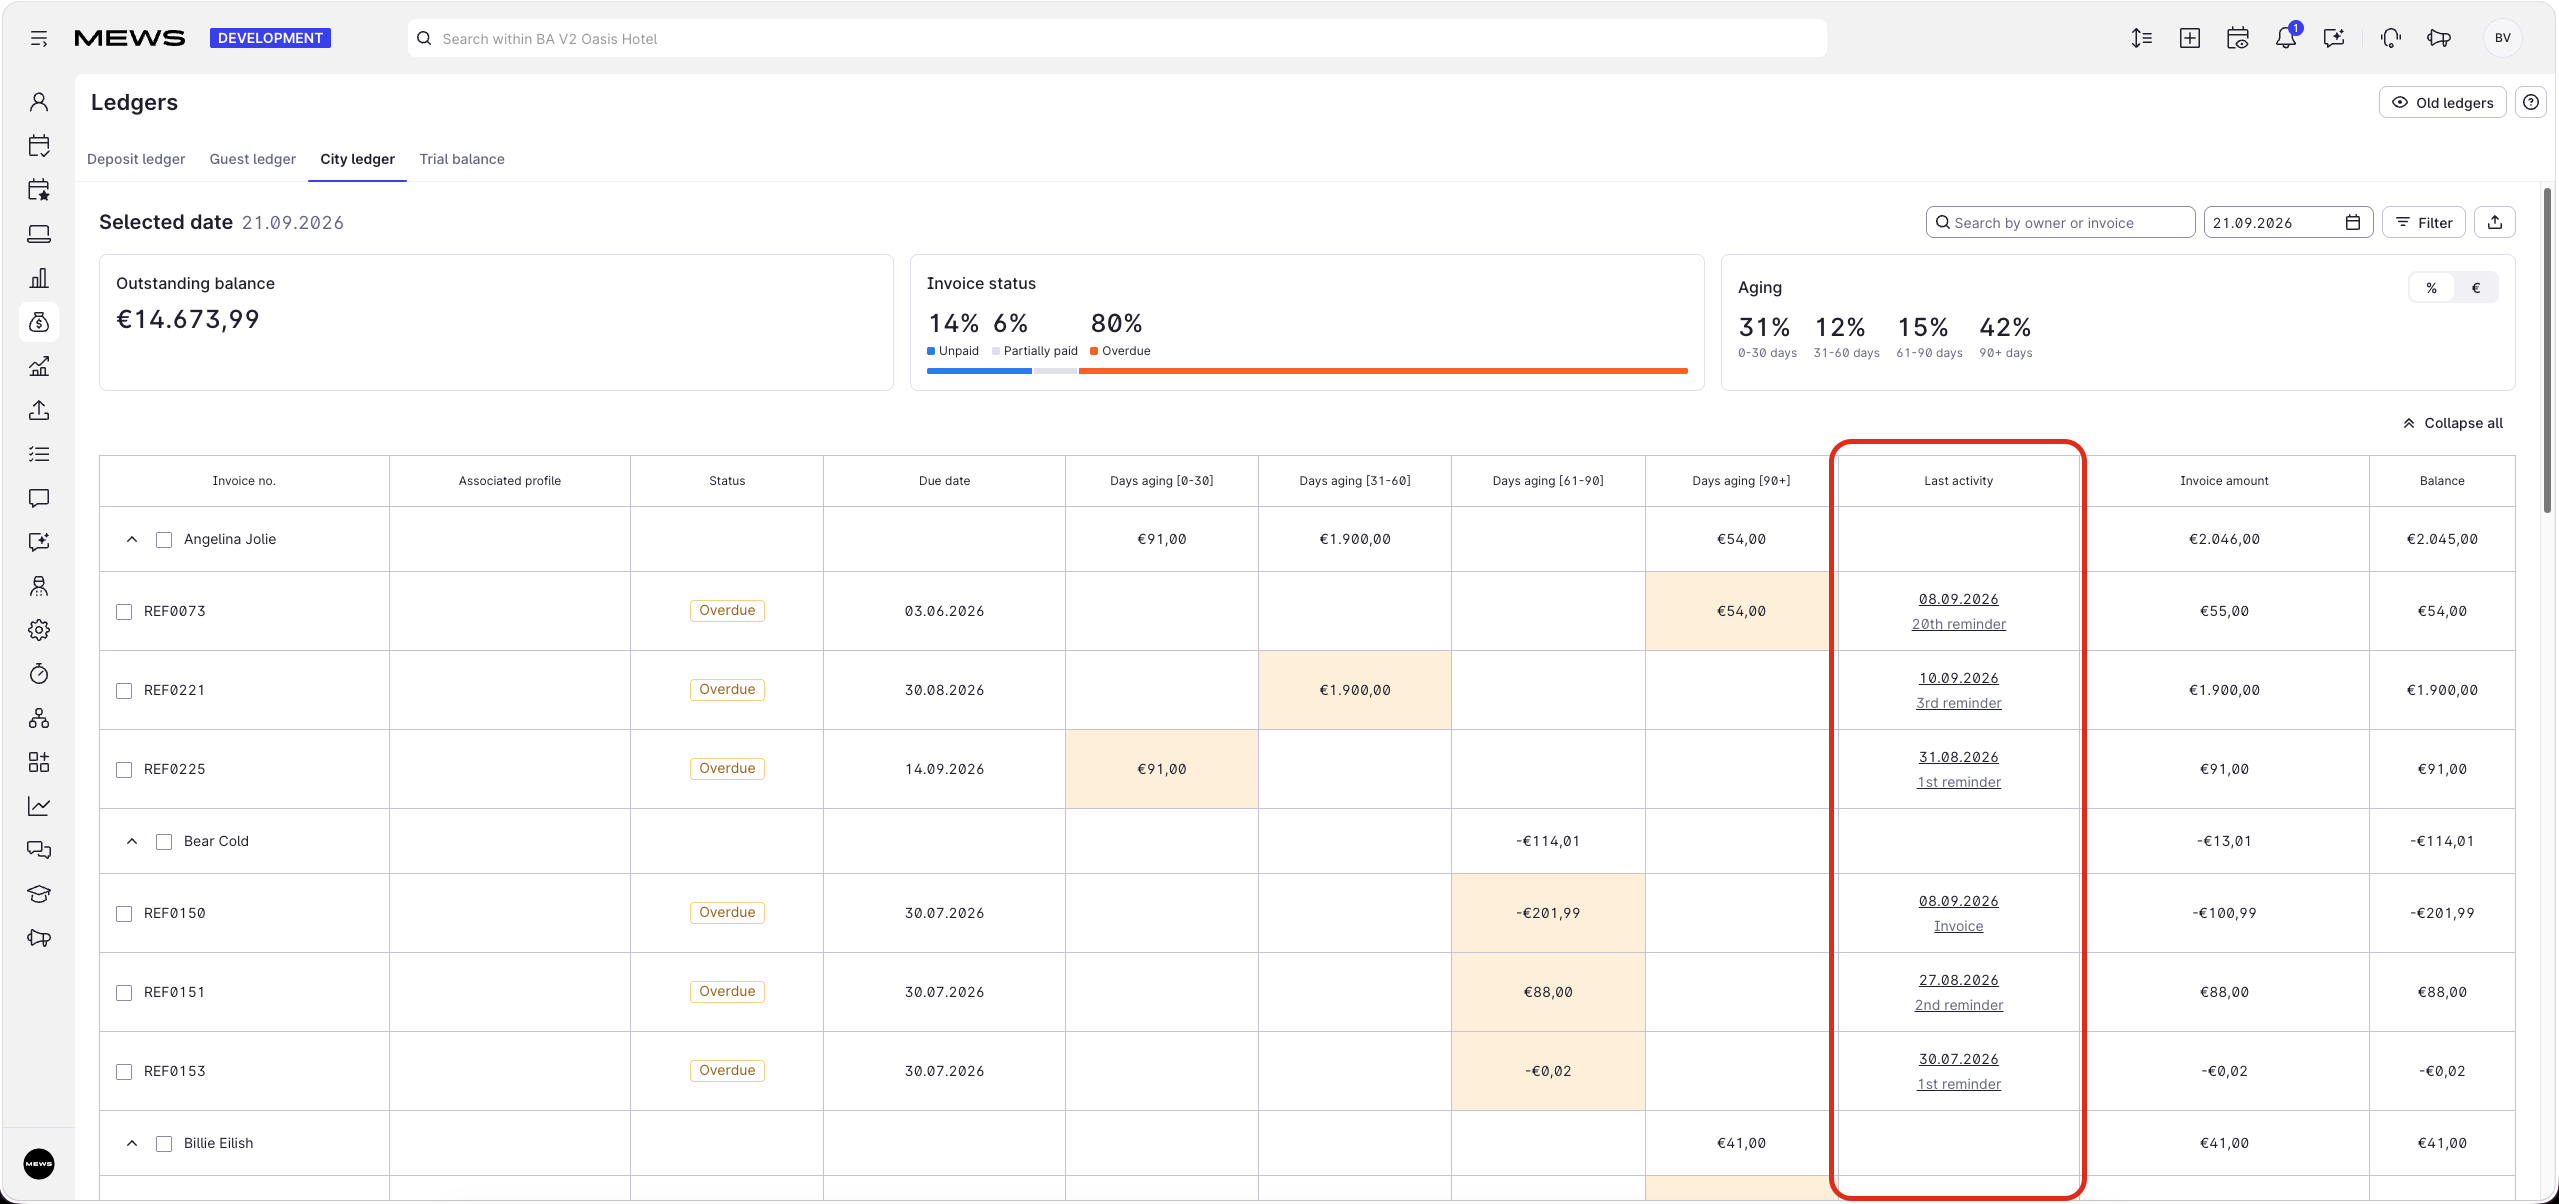Click the stopwatch timer sidebar icon

39,674
